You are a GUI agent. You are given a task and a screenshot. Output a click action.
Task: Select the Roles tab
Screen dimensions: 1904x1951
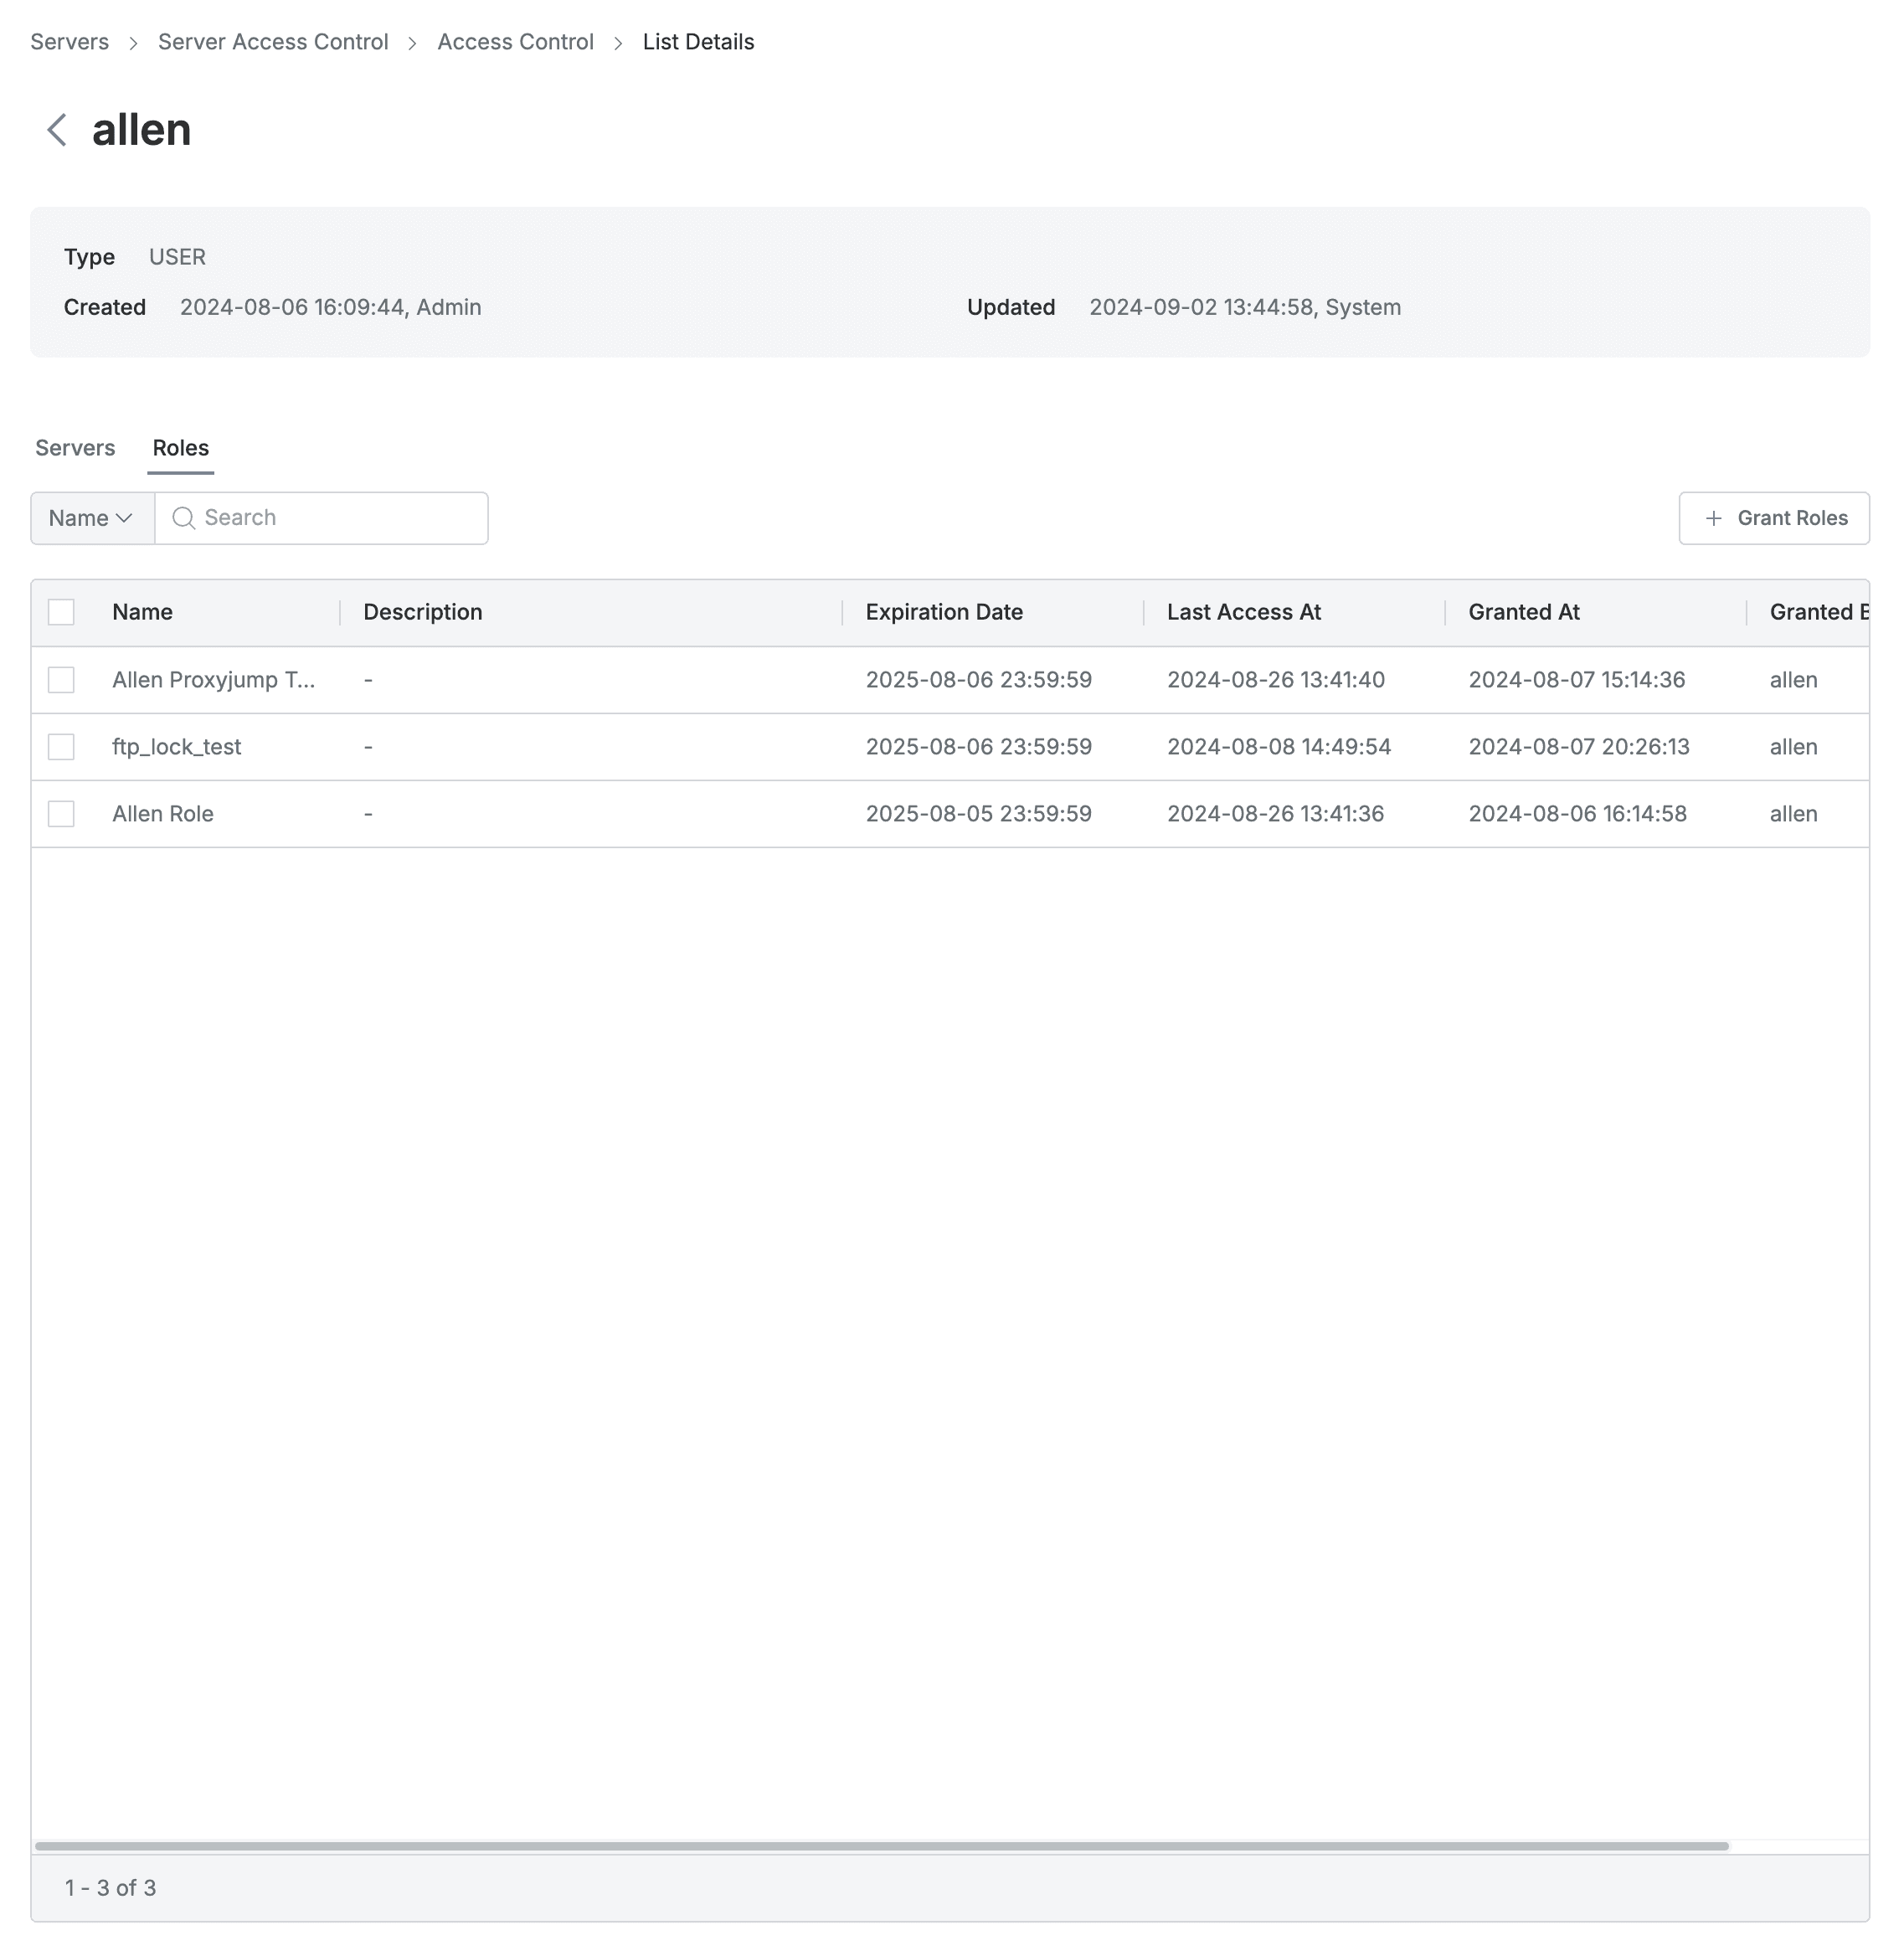point(180,448)
